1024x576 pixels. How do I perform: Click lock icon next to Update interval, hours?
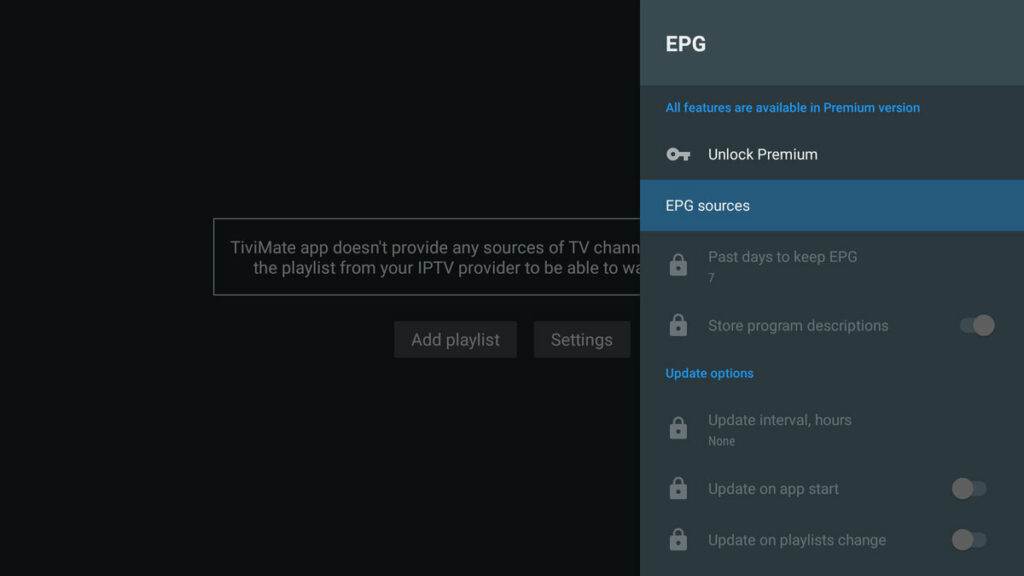coord(678,429)
